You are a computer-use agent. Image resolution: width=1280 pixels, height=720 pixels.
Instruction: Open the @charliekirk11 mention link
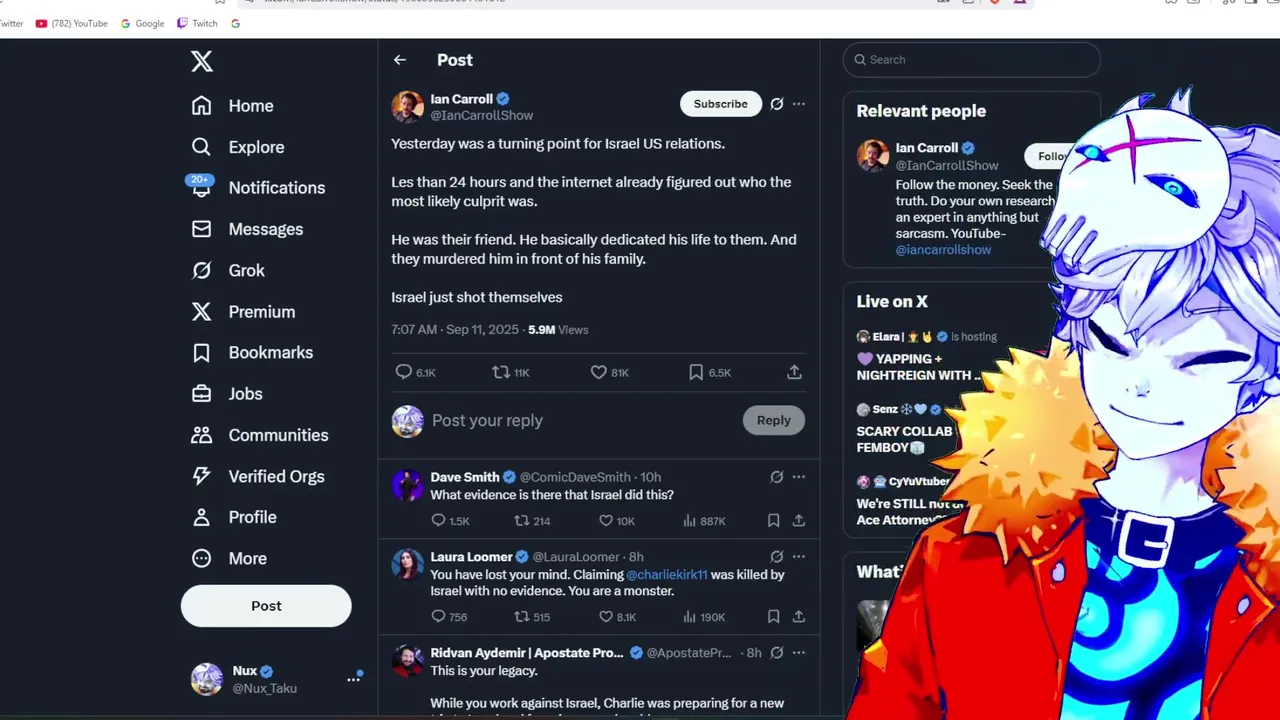click(667, 575)
